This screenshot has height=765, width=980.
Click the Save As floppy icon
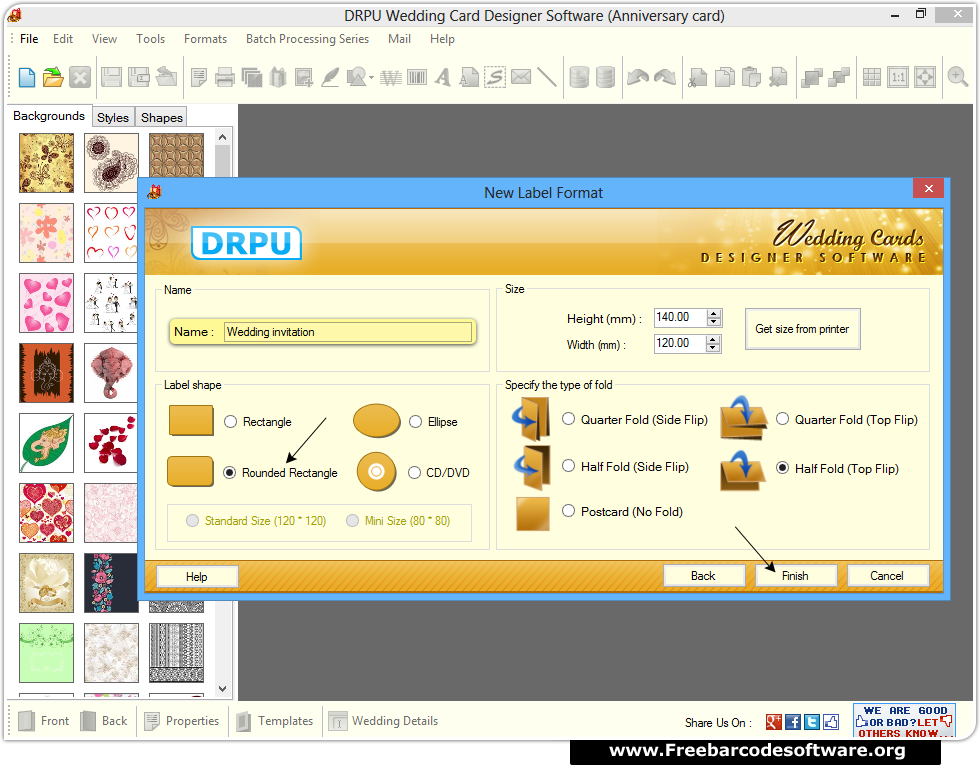click(x=139, y=78)
